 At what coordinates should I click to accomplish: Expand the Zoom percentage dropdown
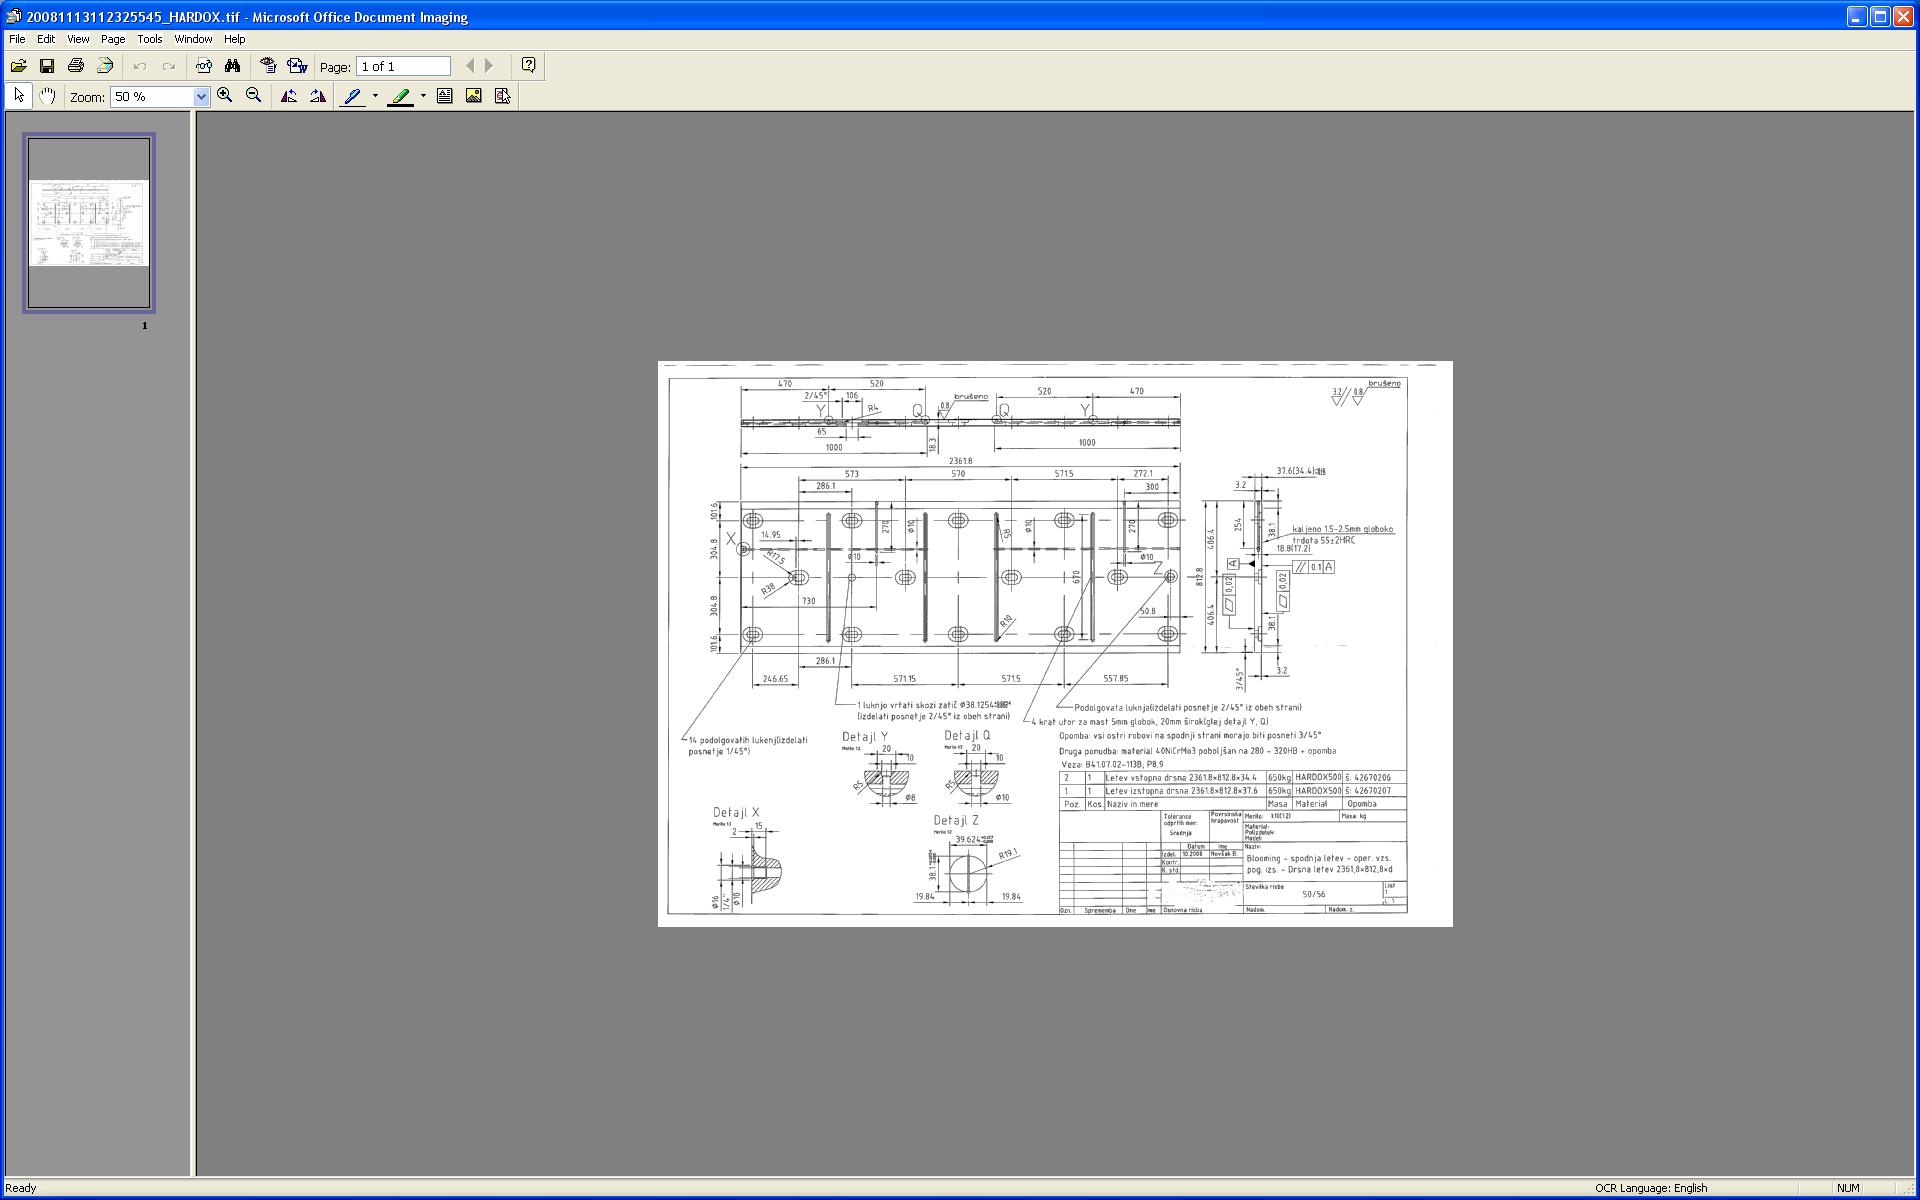(x=201, y=97)
